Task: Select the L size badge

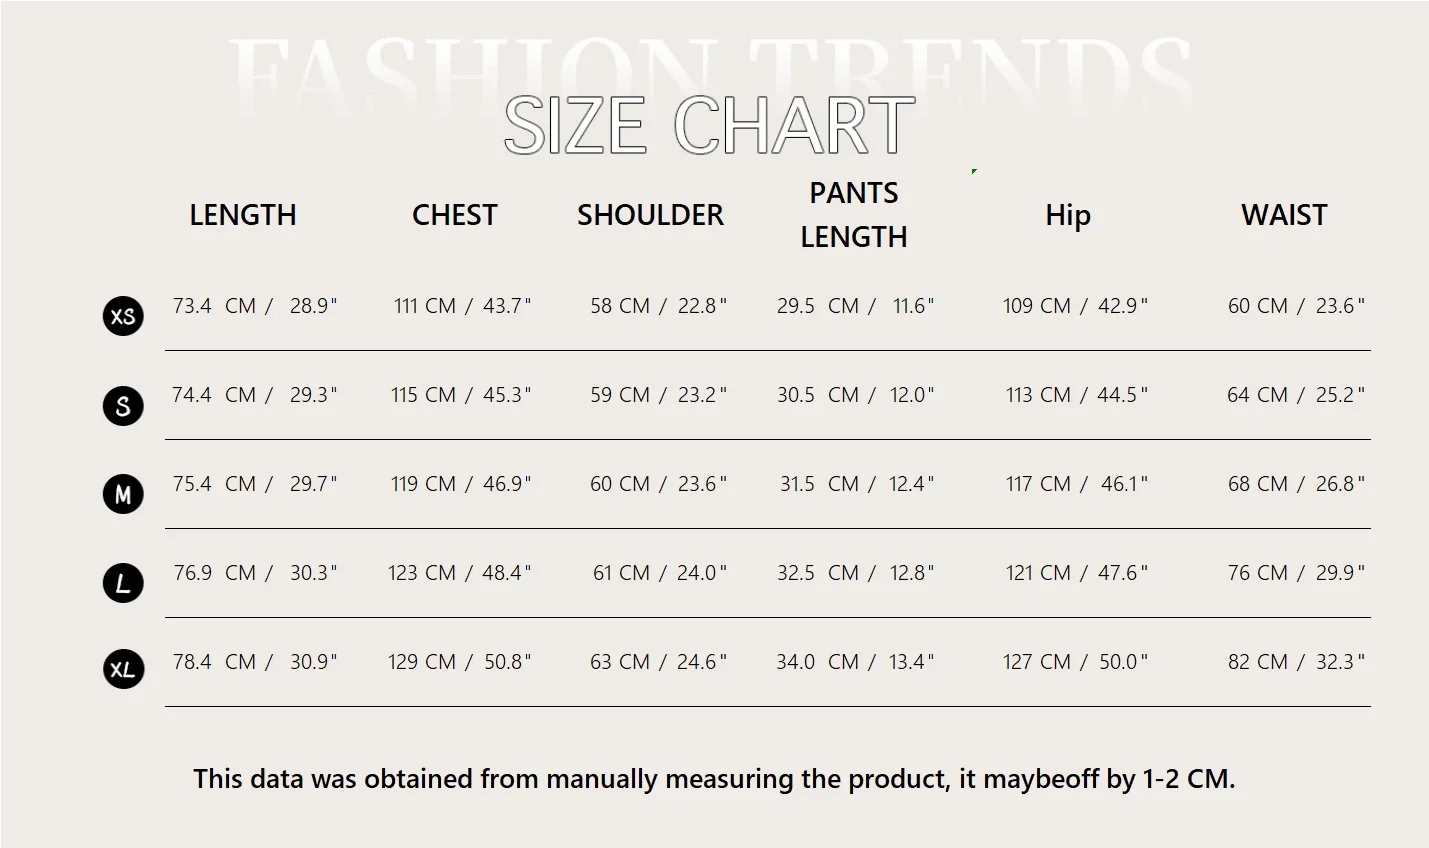Action: (x=123, y=583)
